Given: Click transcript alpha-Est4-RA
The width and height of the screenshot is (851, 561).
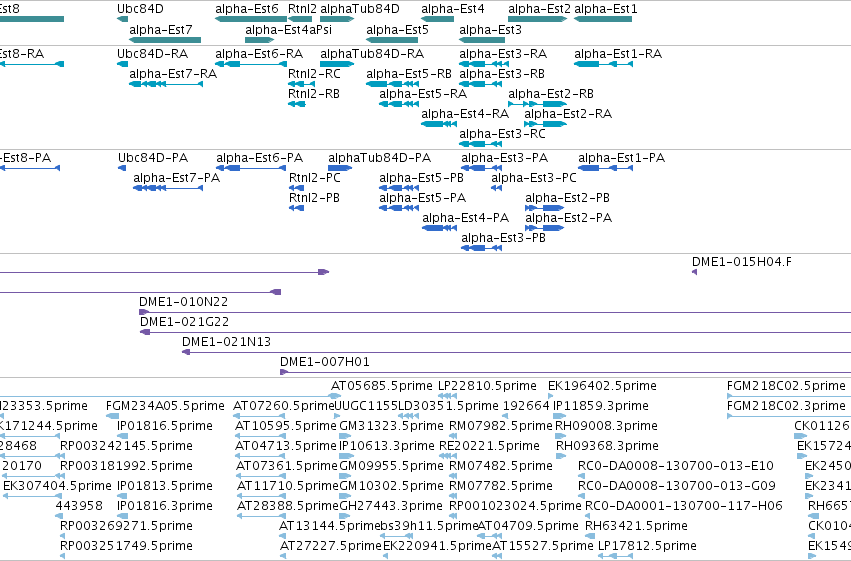Looking at the screenshot, I should tap(465, 114).
